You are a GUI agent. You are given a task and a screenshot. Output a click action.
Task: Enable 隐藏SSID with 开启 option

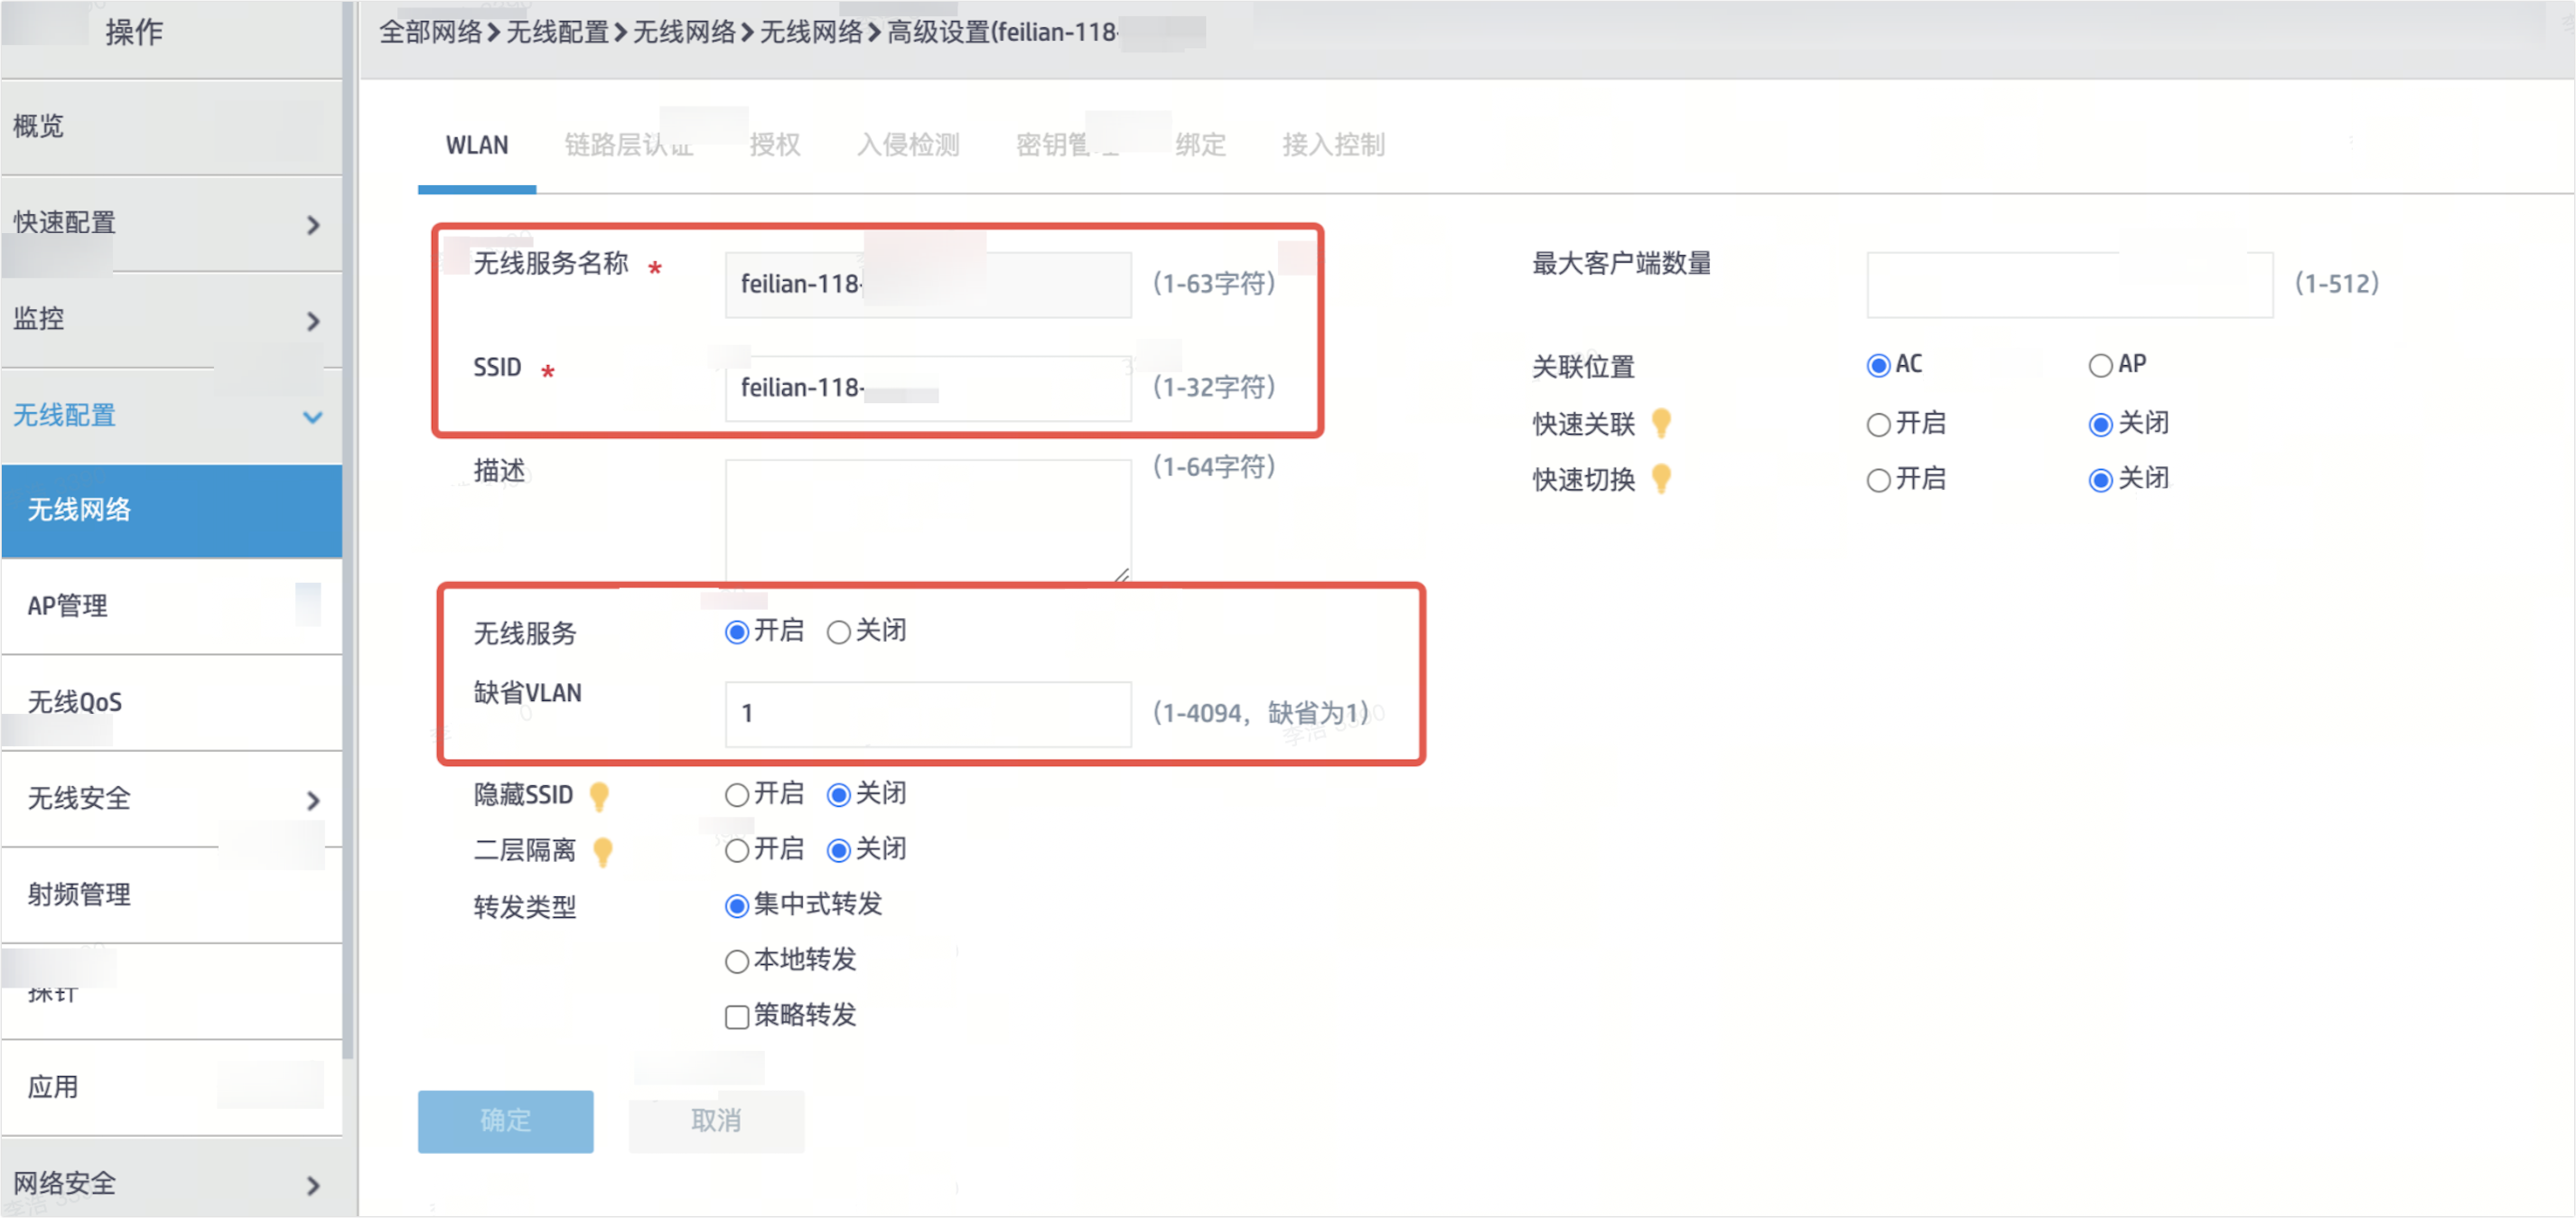pyautogui.click(x=737, y=796)
